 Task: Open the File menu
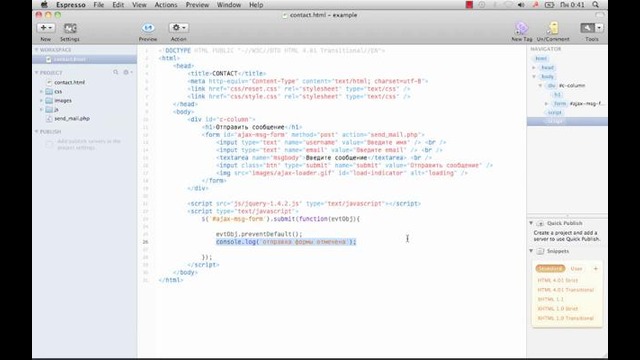[98, 5]
